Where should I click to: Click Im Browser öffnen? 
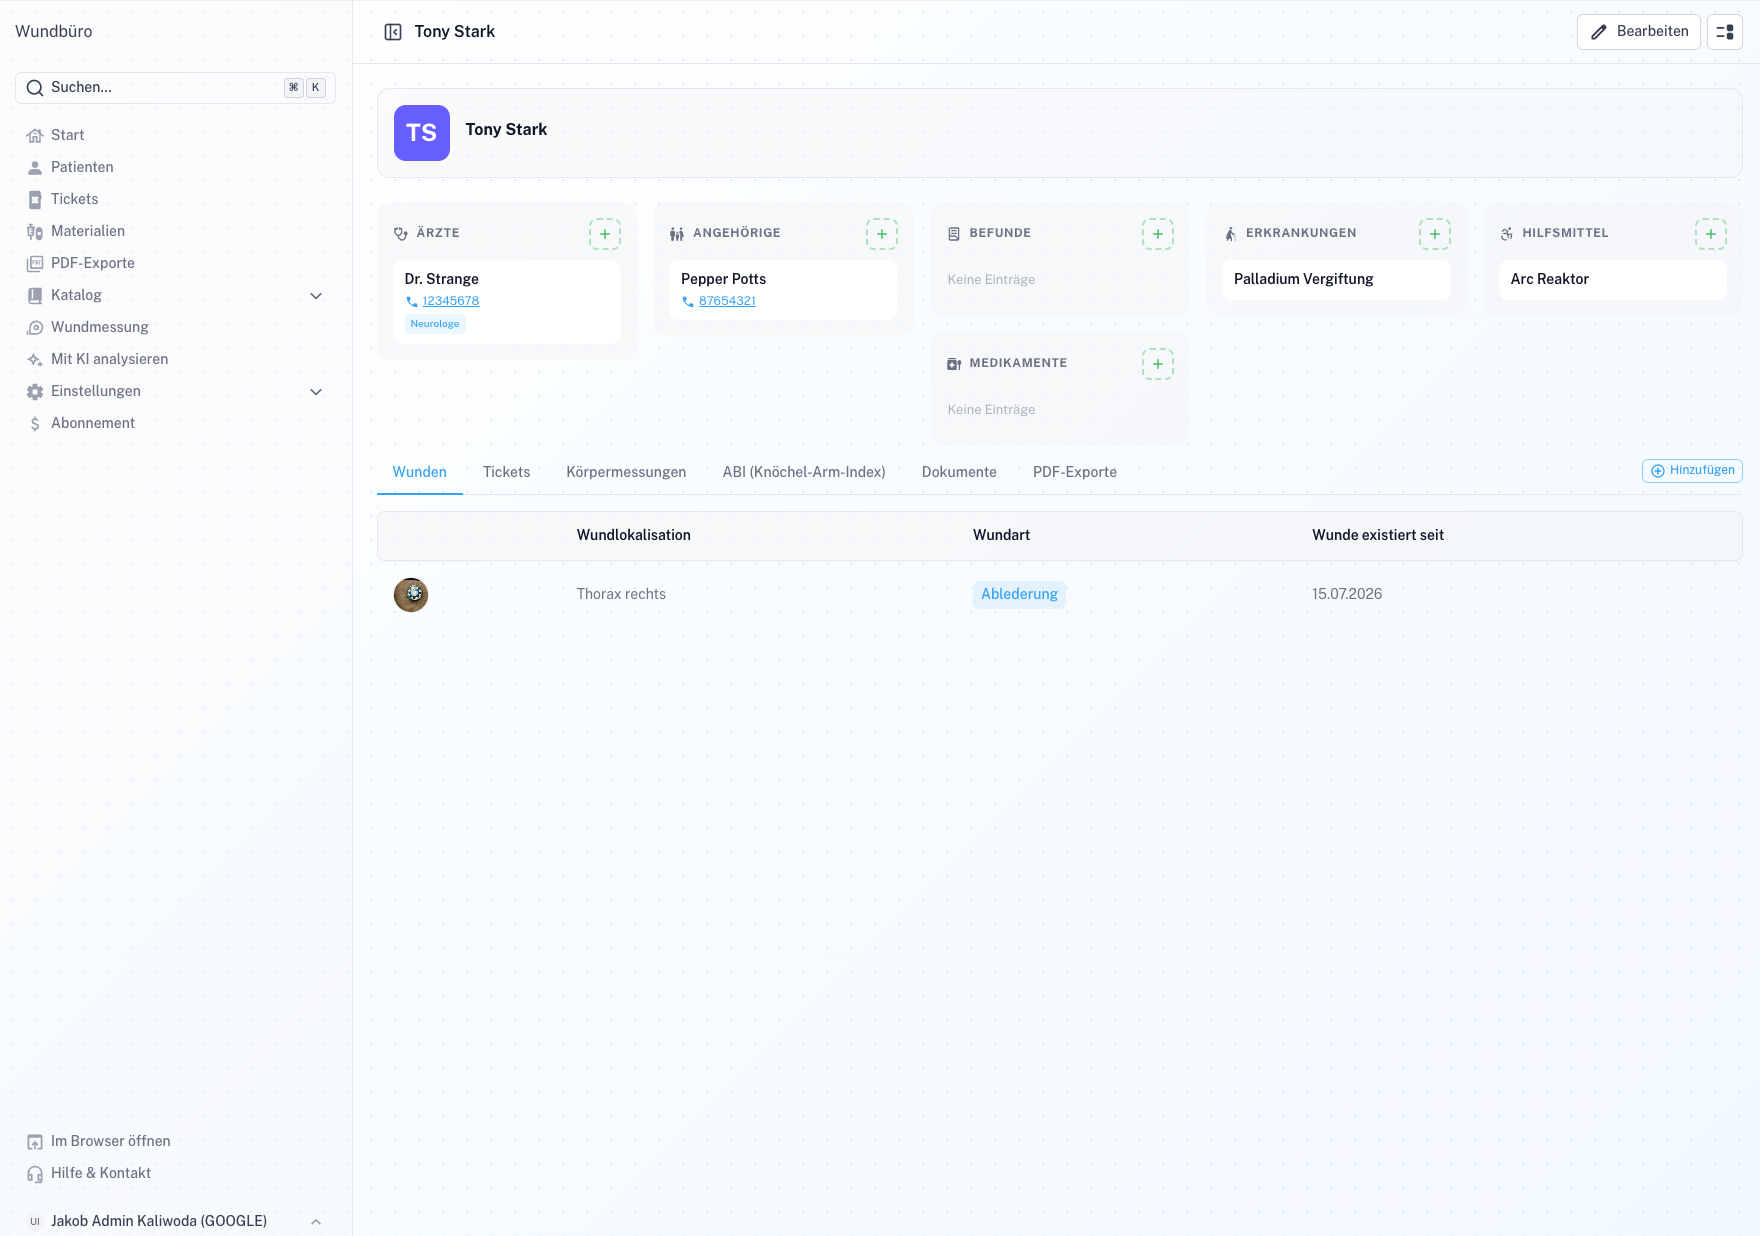coord(175,1141)
